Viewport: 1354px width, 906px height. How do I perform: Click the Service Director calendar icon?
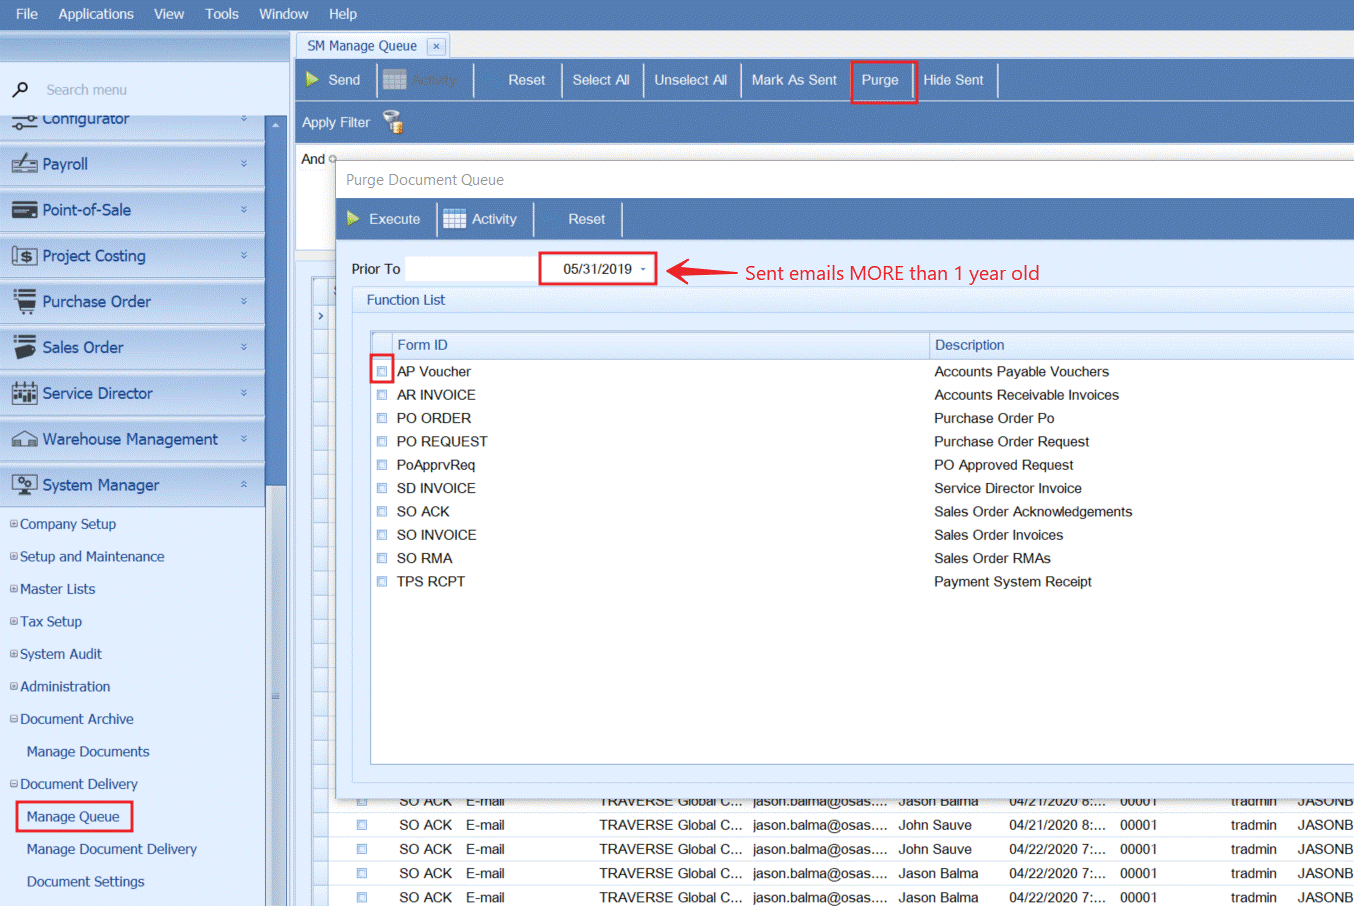[x=24, y=393]
